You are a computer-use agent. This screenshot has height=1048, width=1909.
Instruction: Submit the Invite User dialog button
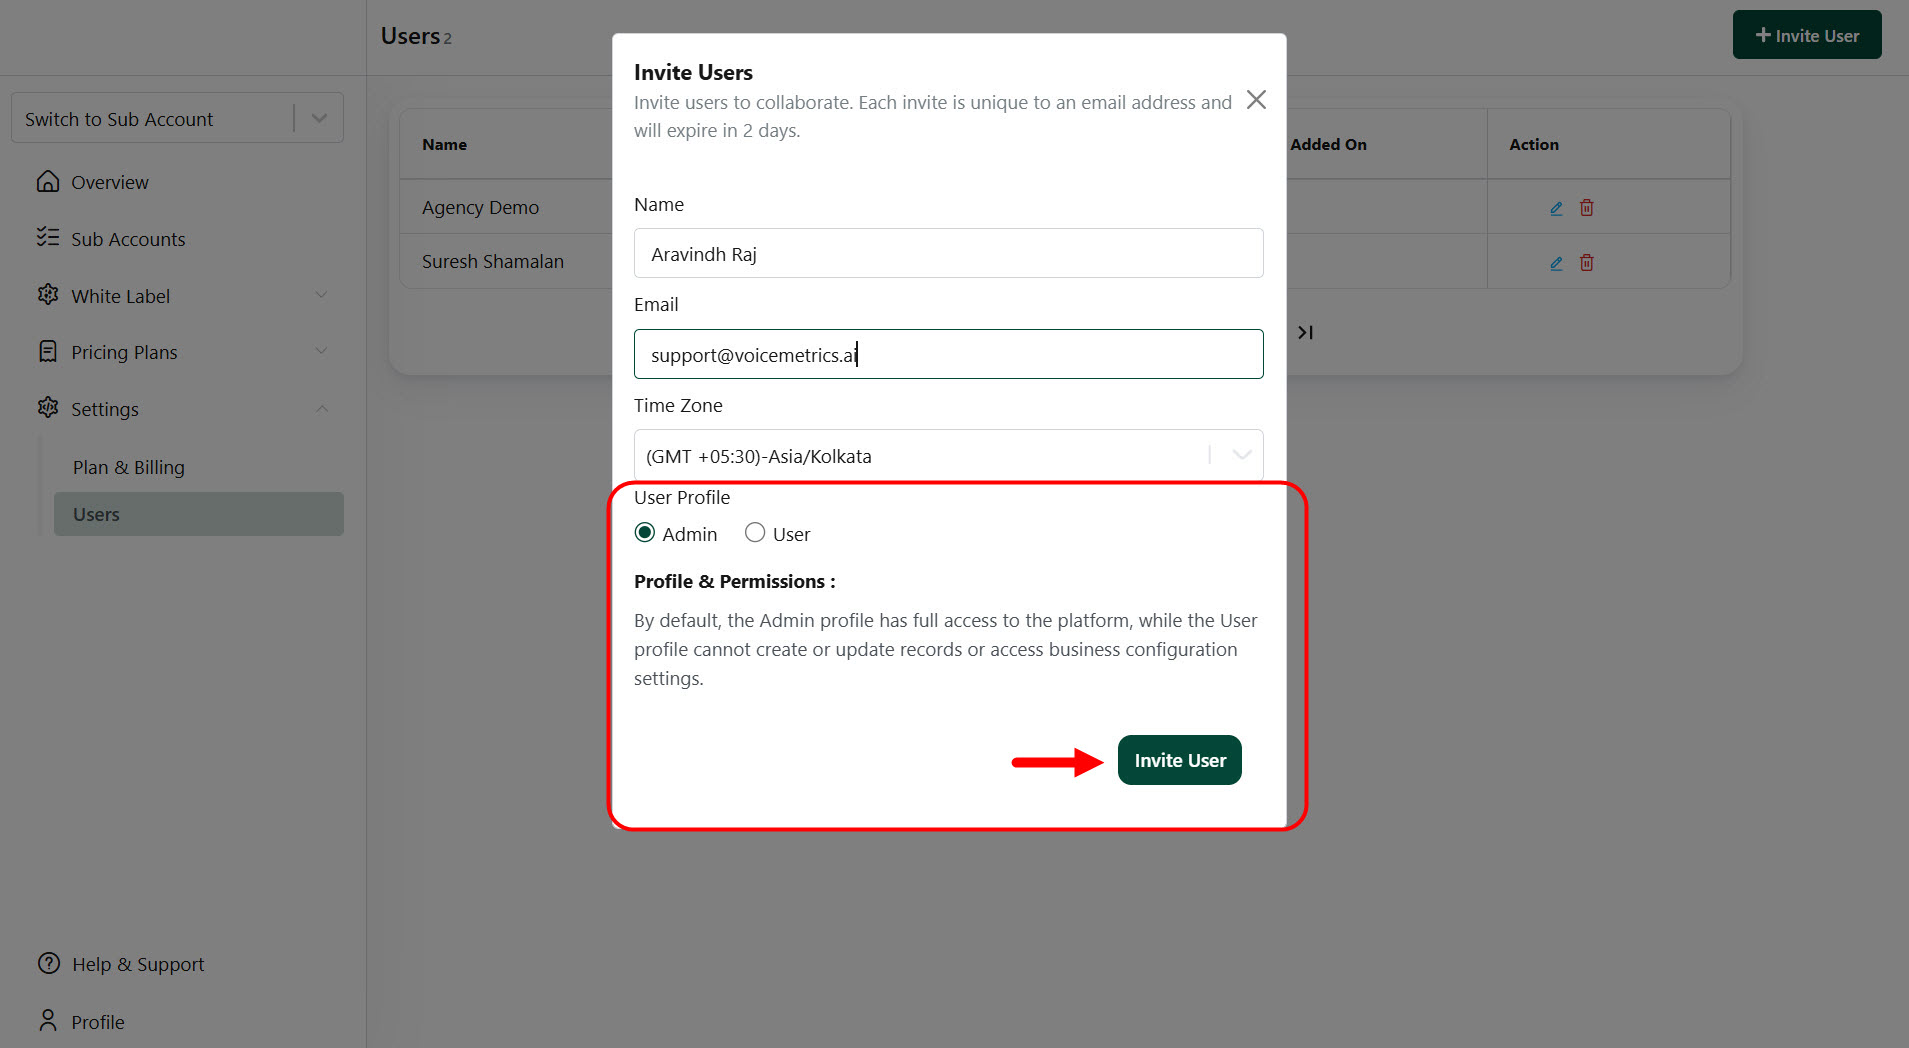[1180, 760]
